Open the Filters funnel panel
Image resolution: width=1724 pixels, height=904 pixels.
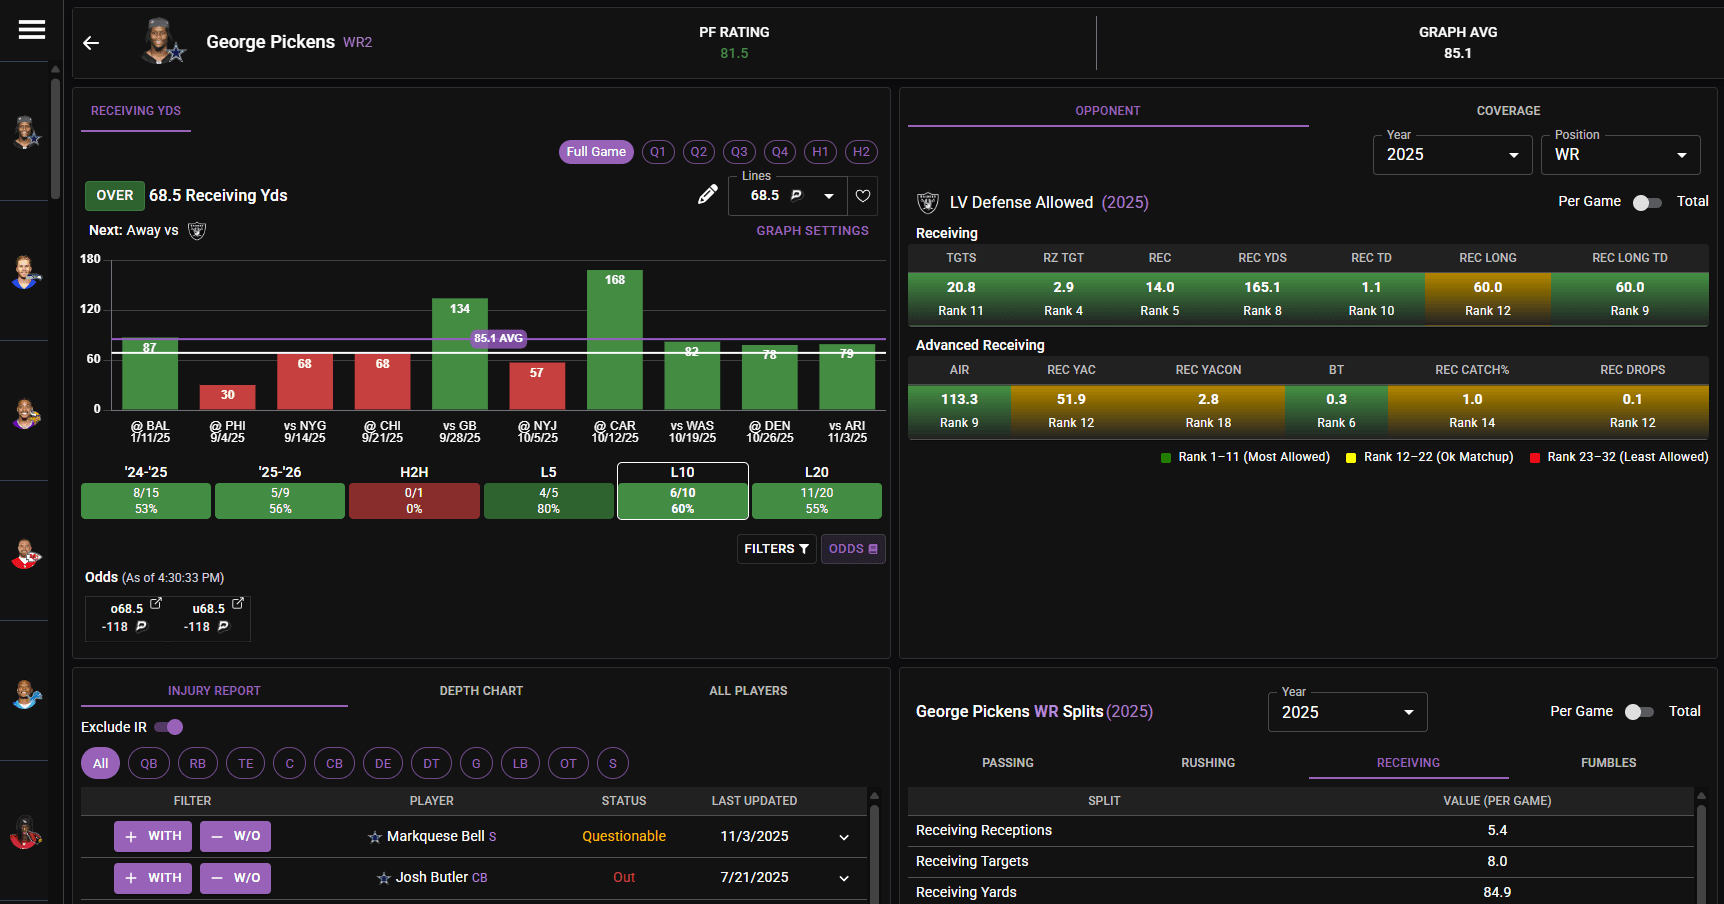pos(776,549)
